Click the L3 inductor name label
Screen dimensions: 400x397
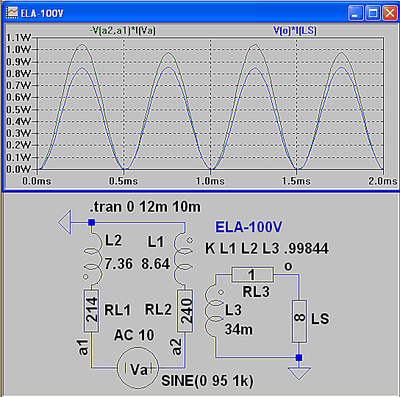[233, 310]
